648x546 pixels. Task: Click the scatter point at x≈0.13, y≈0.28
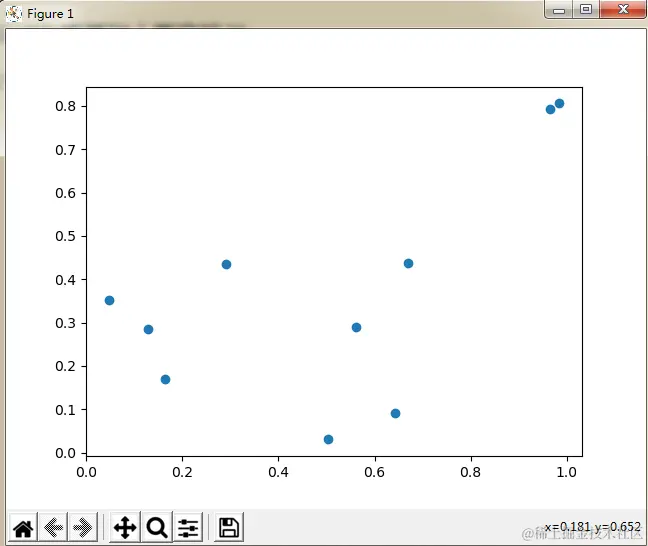(148, 329)
